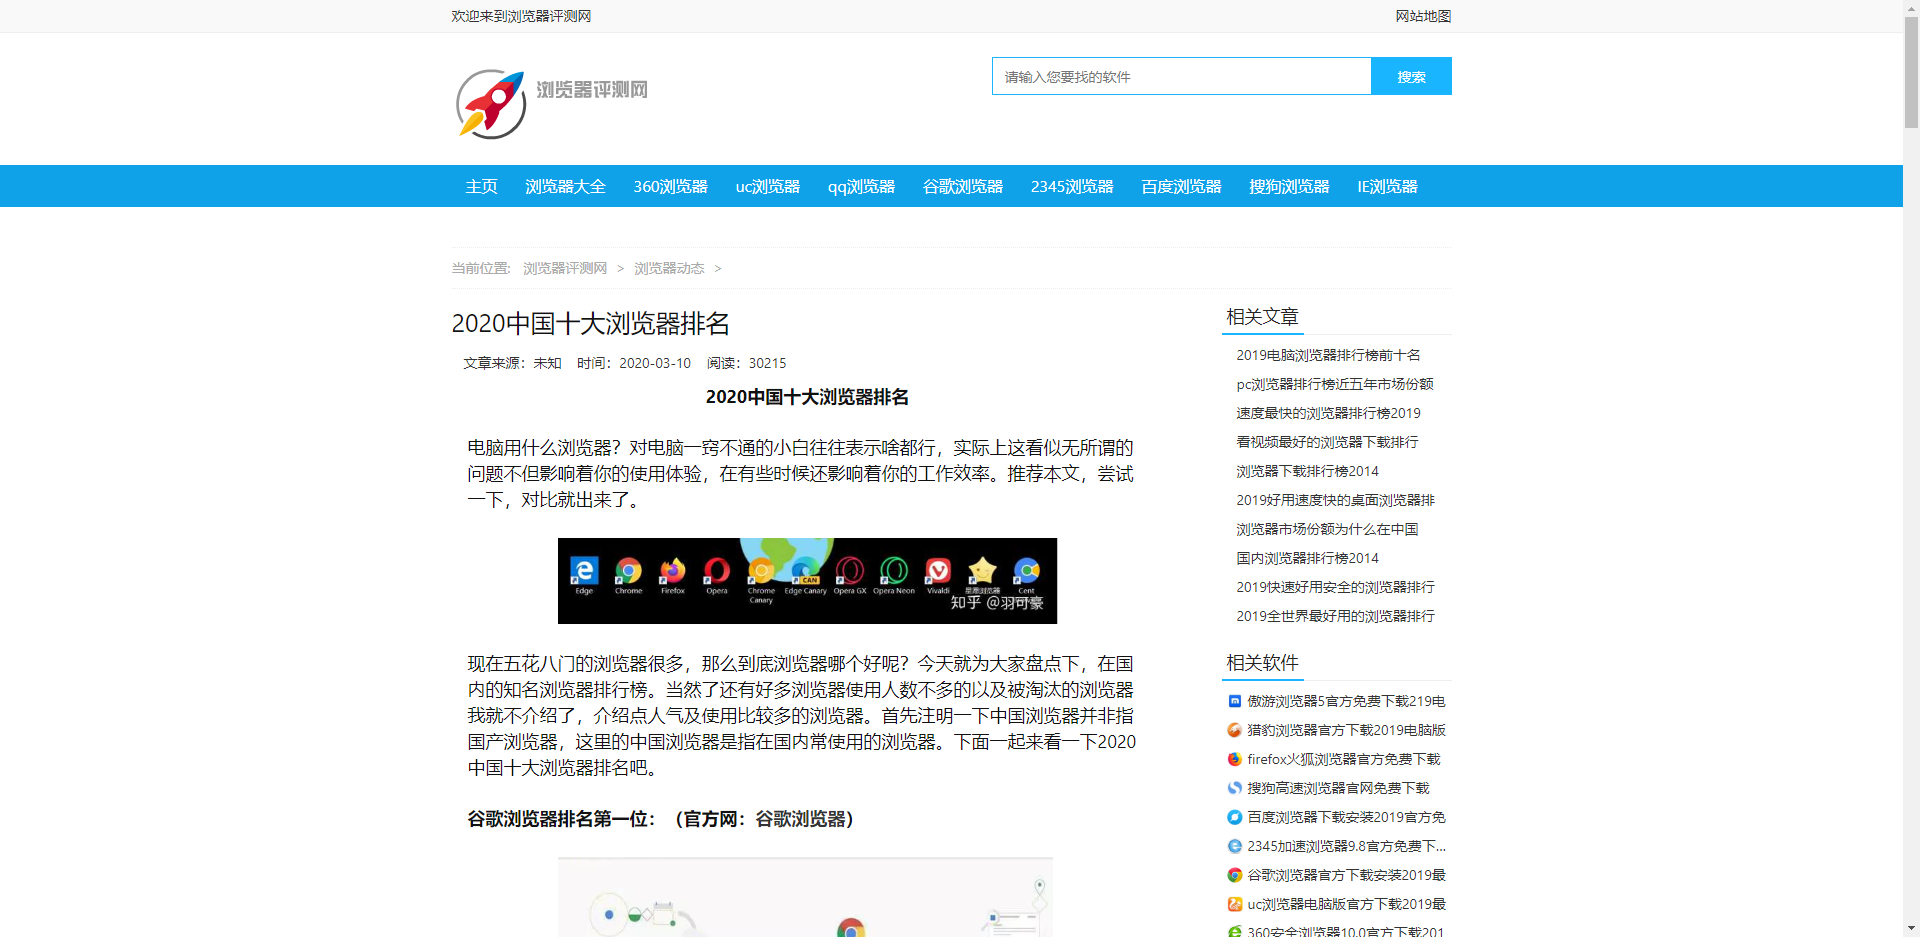Click the browser icons banner image
This screenshot has width=1920, height=937.
pyautogui.click(x=807, y=581)
